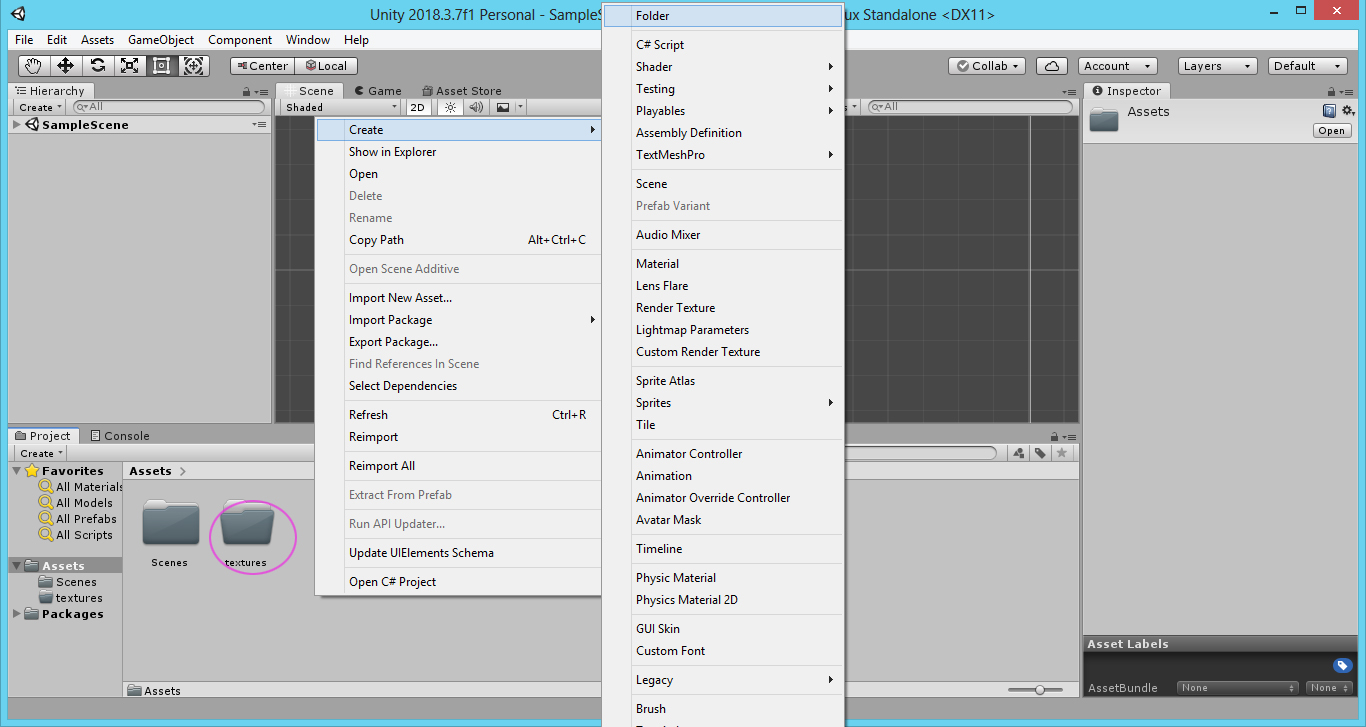
Task: Select the Scale tool
Action: (x=130, y=66)
